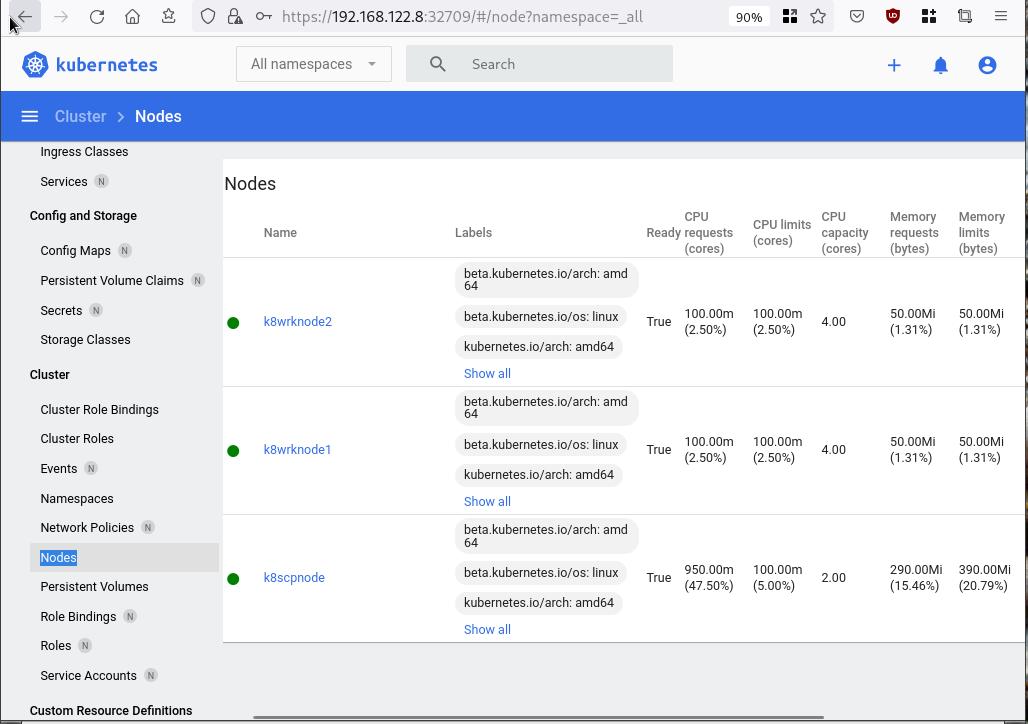Click the Kubernetes logo icon
This screenshot has width=1028, height=724.
pos(35,65)
